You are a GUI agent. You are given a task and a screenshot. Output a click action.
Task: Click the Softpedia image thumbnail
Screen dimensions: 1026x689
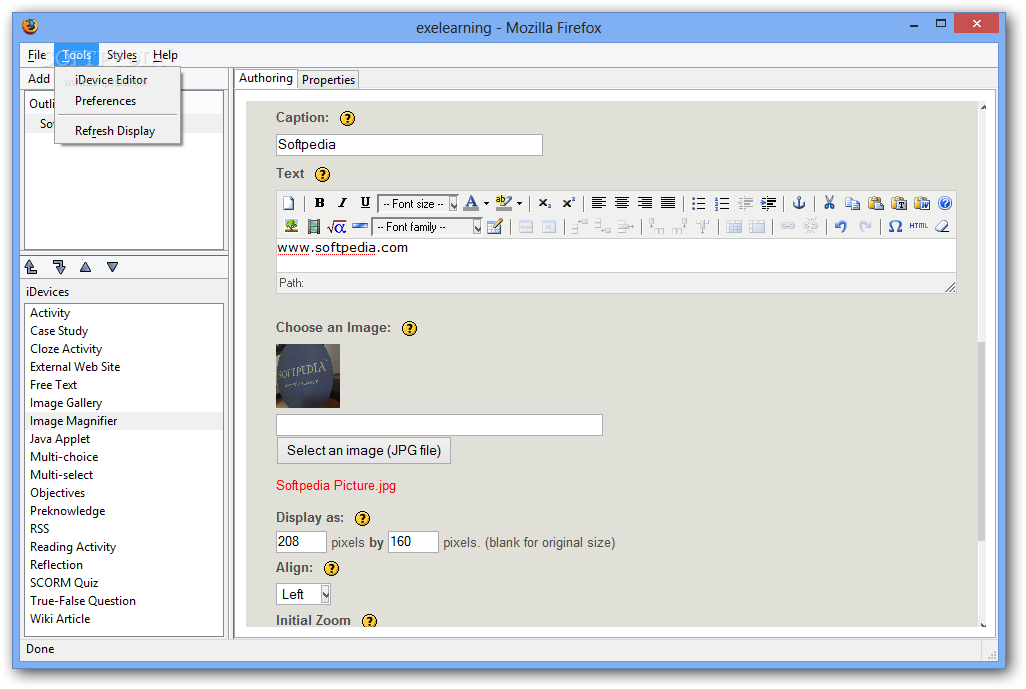308,376
